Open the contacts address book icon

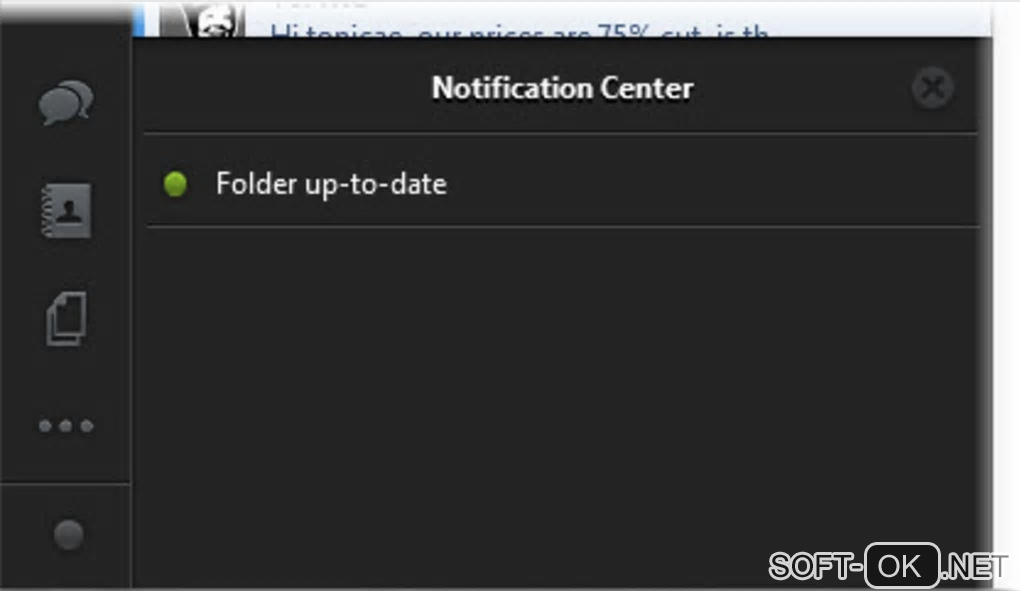point(66,211)
